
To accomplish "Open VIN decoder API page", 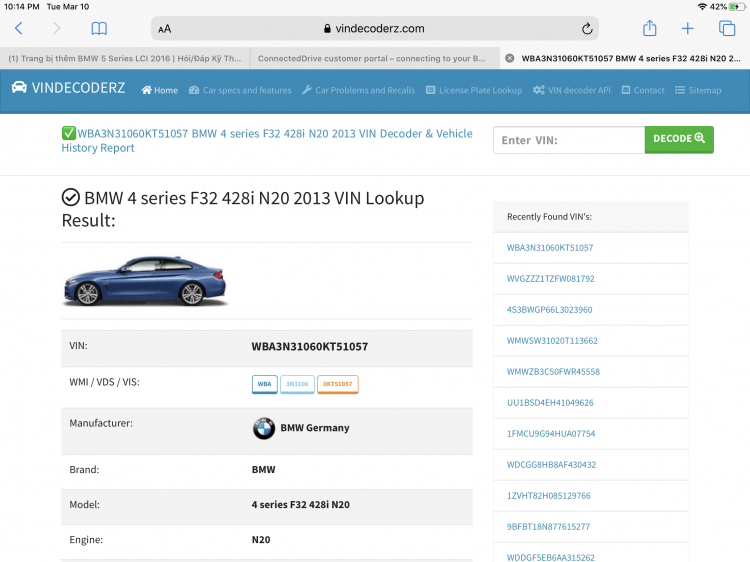I will pos(572,90).
